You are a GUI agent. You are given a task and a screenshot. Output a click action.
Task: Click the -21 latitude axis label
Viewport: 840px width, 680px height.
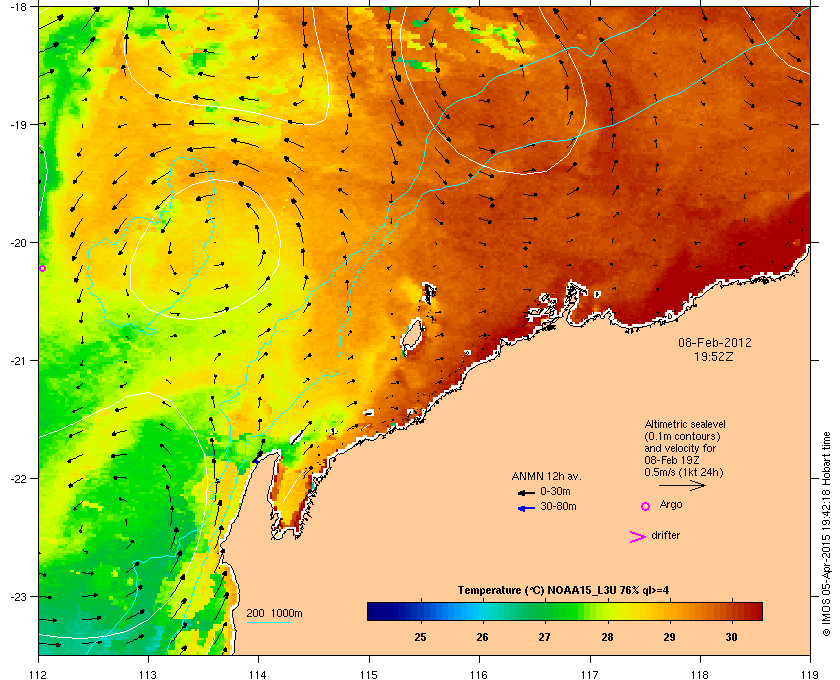coord(18,360)
